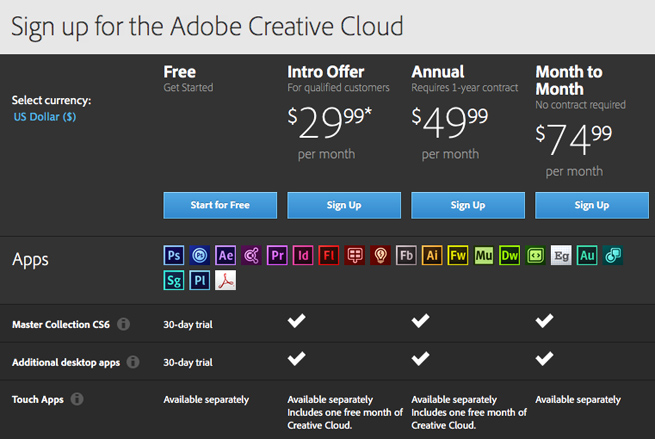Screen dimensions: 655x439
Task: Click the Flash (Fl) icon
Action: (x=329, y=255)
